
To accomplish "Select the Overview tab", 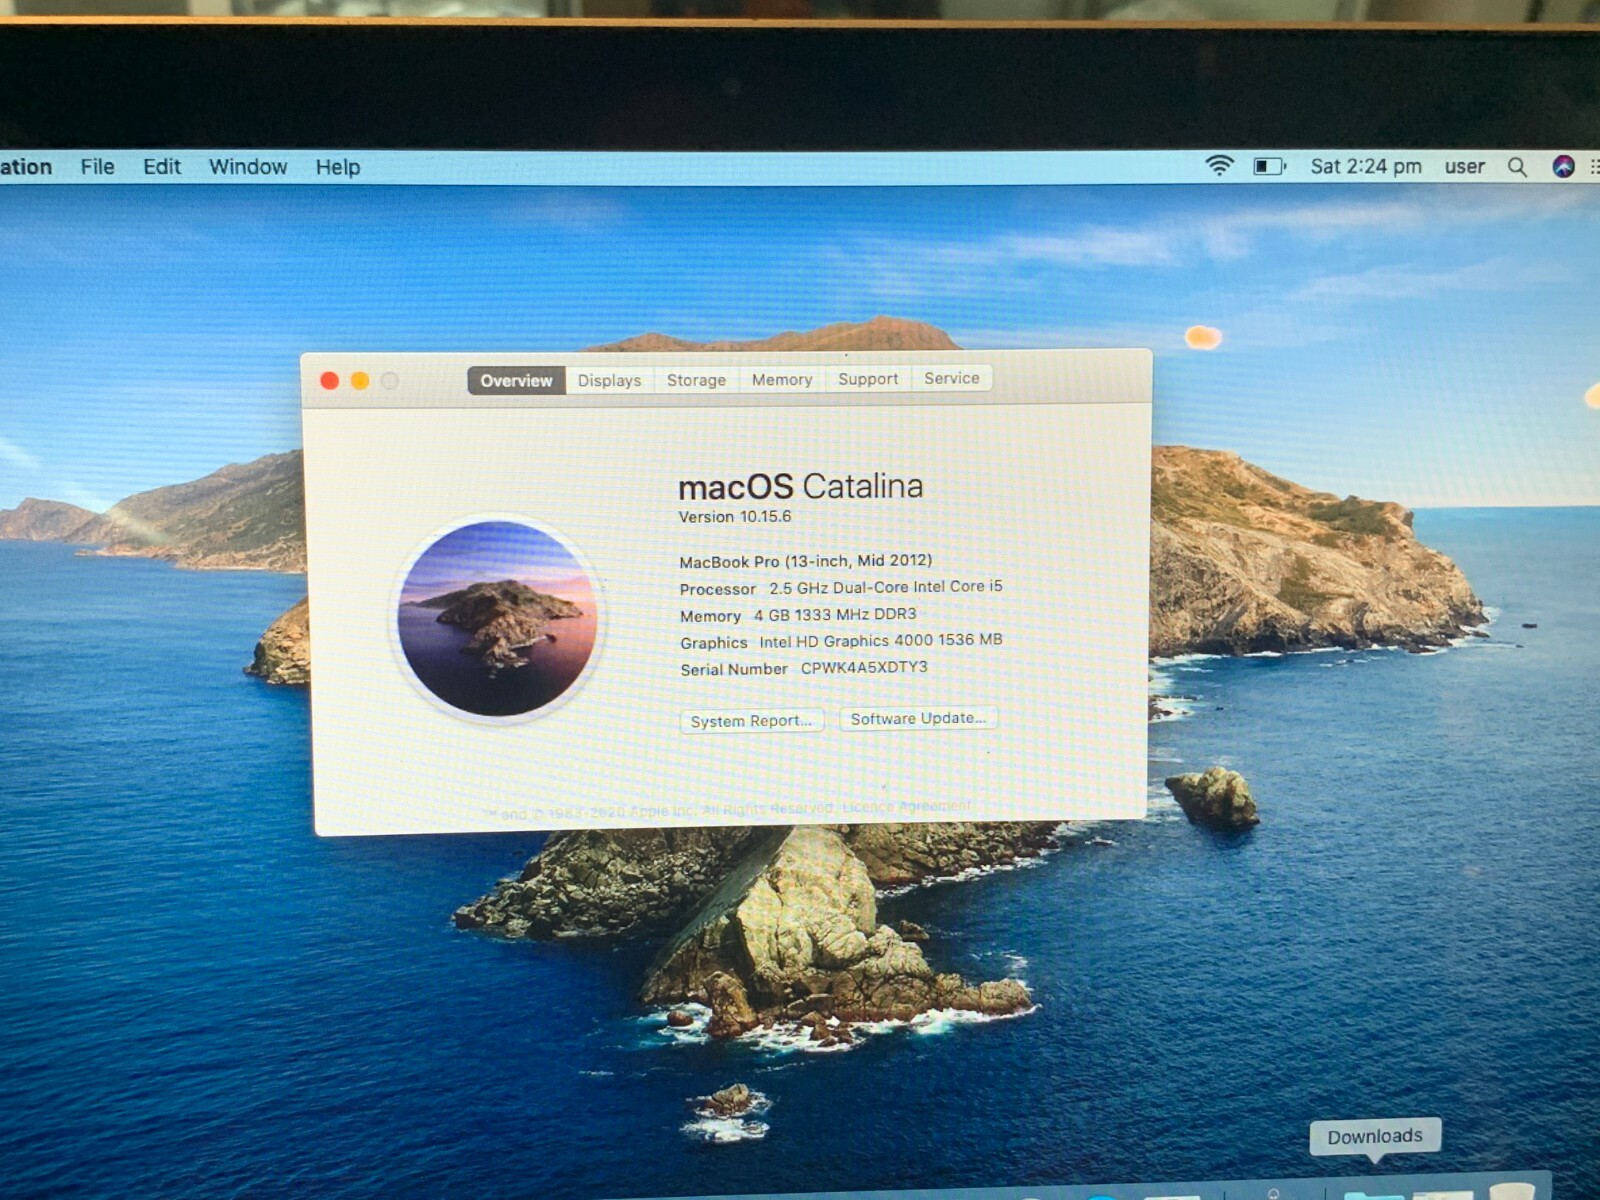I will [516, 380].
